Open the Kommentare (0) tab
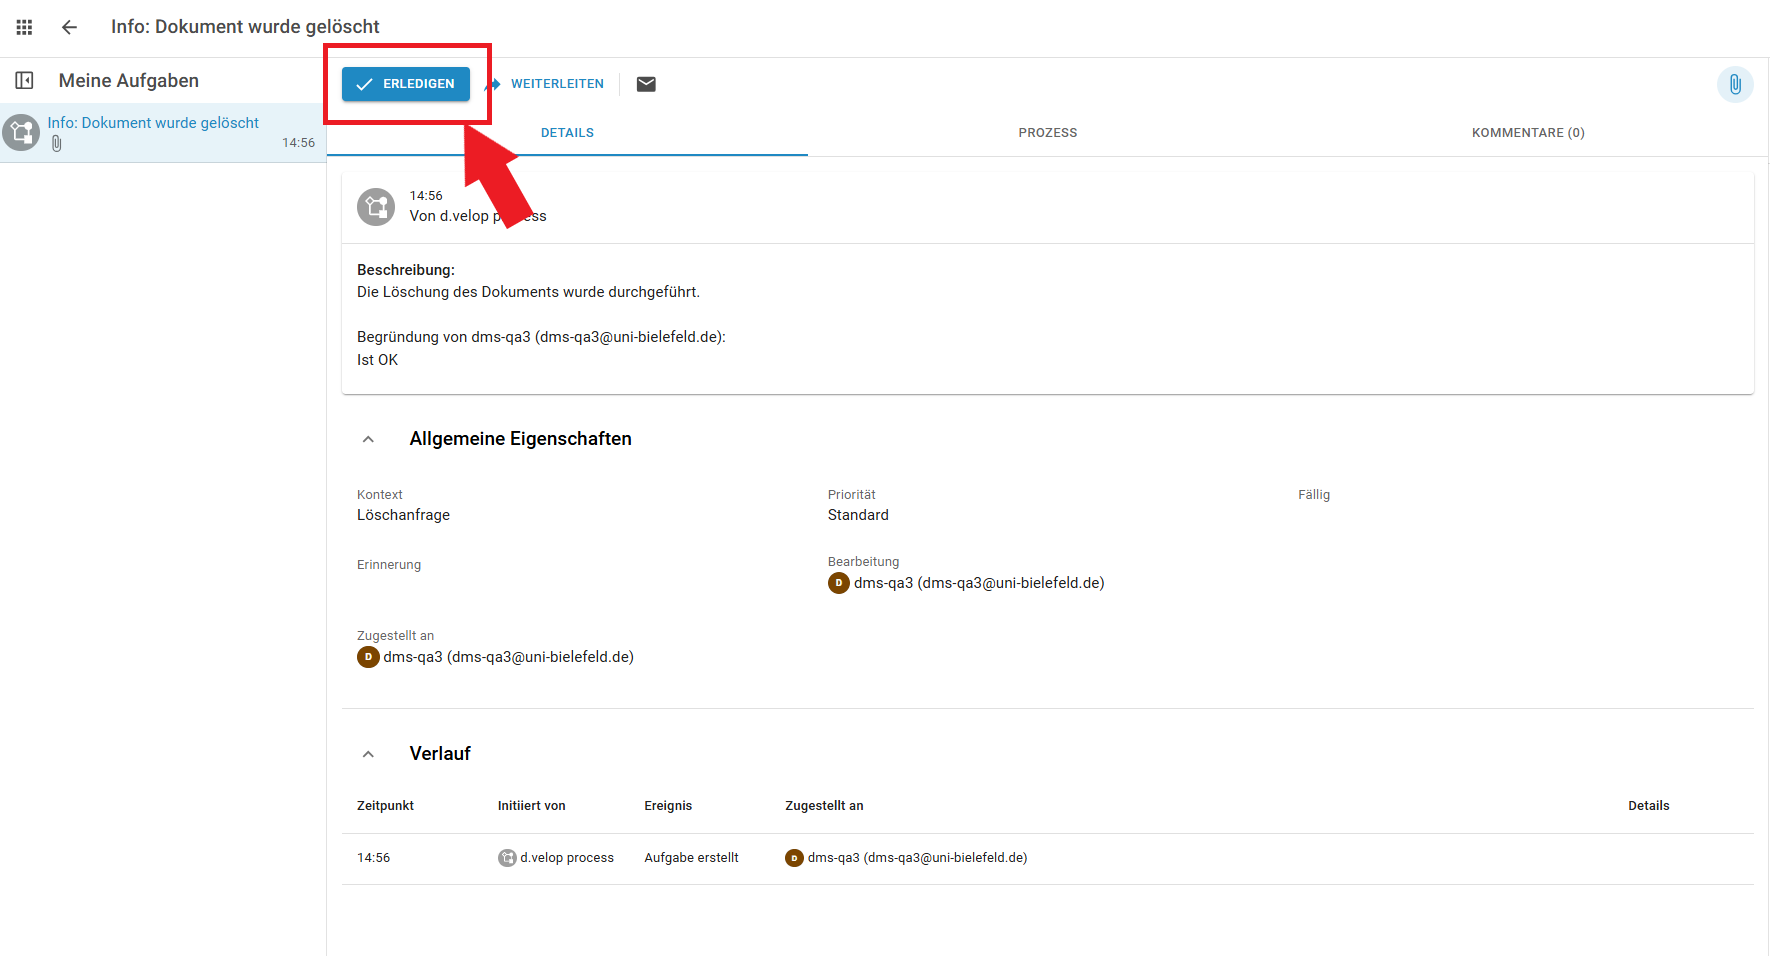The image size is (1770, 956). coord(1527,133)
